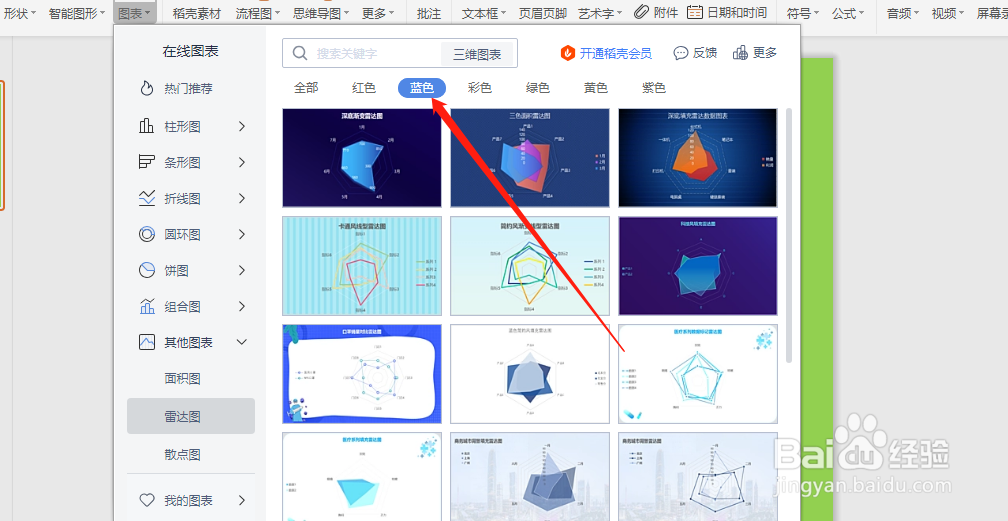Image resolution: width=1008 pixels, height=521 pixels.
Task: Pick the purple 科技风填充雷达图 thumbnail
Action: 698,266
